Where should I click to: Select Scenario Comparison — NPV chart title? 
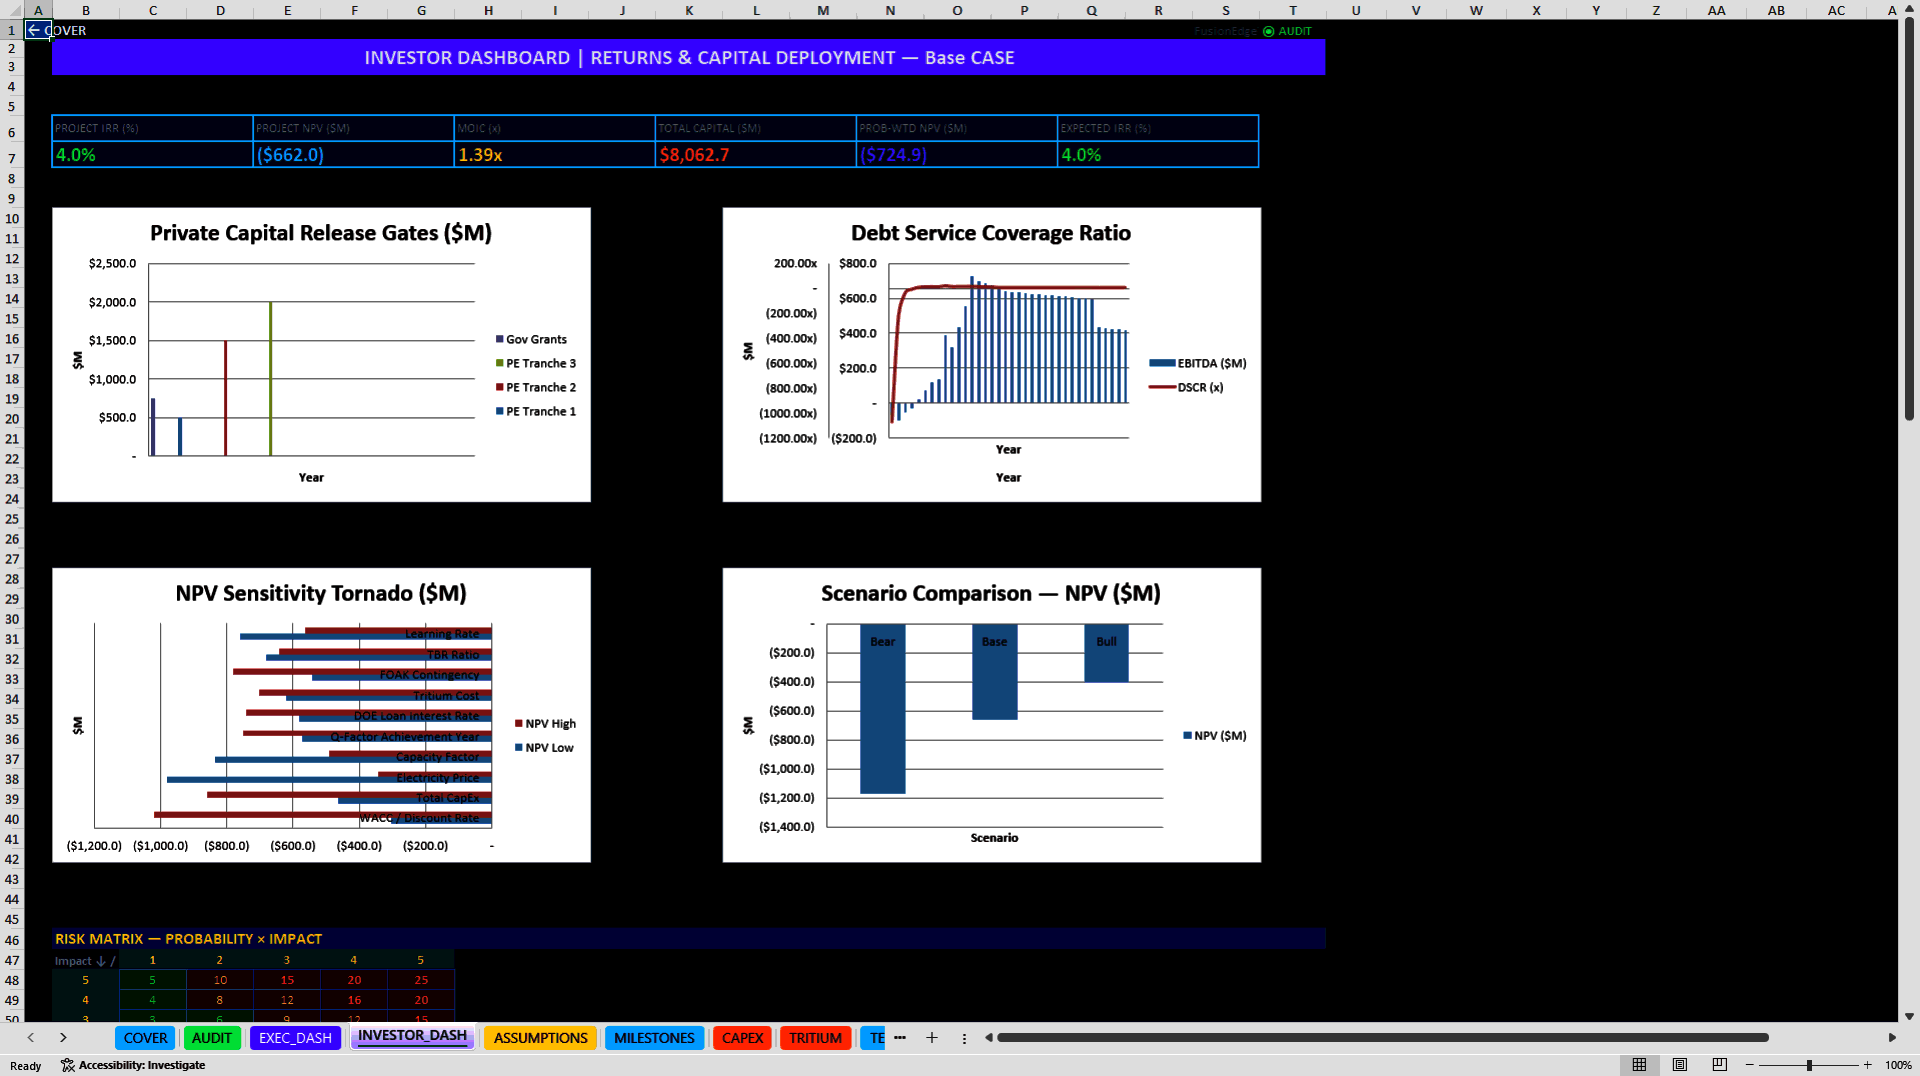991,593
